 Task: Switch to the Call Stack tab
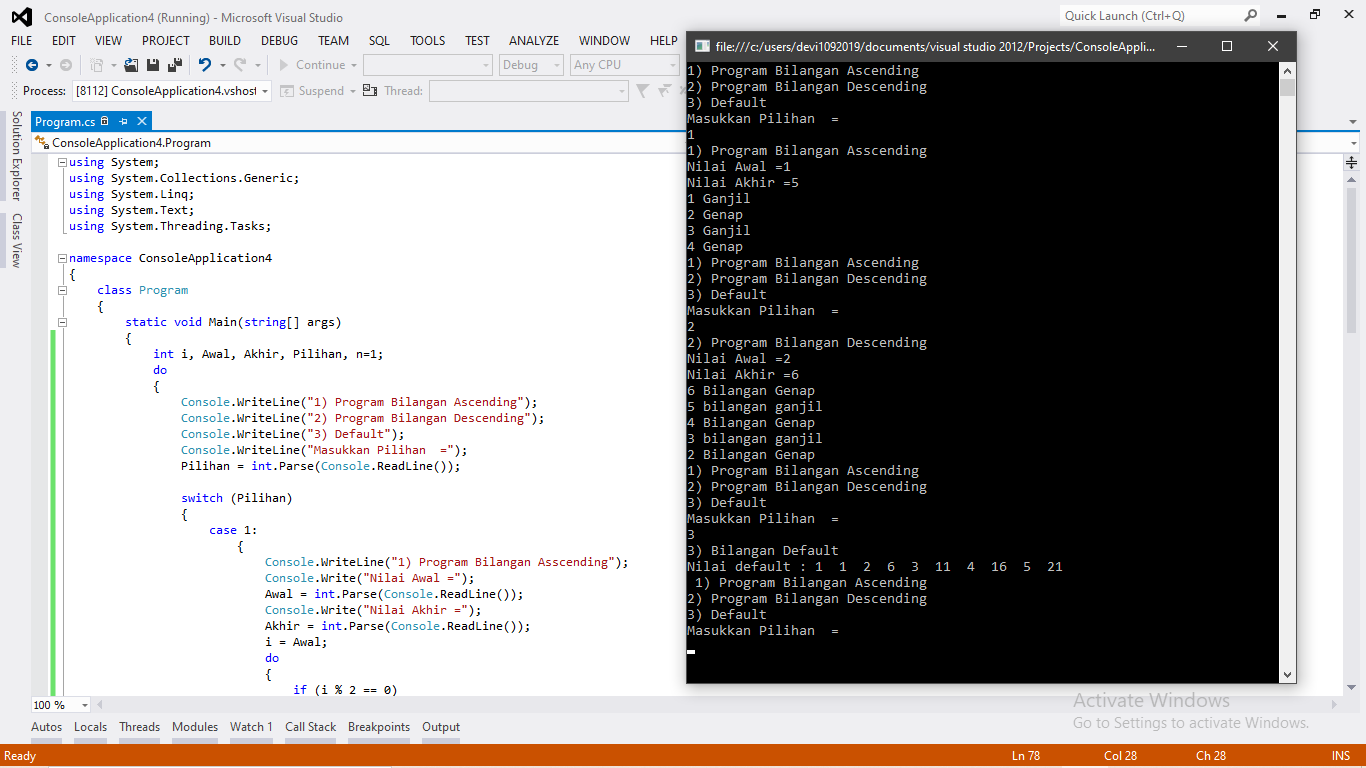[x=311, y=727]
